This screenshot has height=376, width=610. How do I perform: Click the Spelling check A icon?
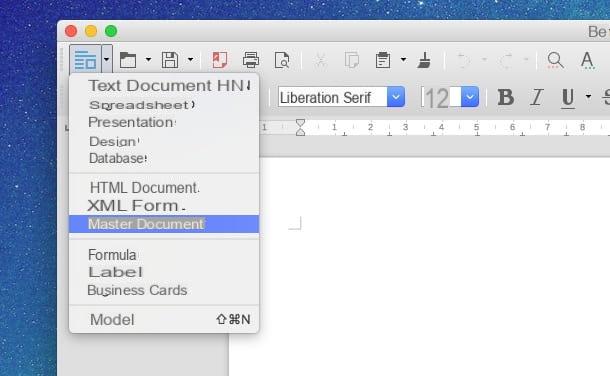[x=587, y=60]
